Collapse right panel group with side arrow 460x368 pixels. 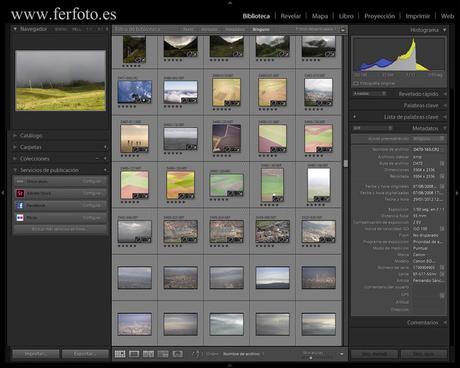457,193
